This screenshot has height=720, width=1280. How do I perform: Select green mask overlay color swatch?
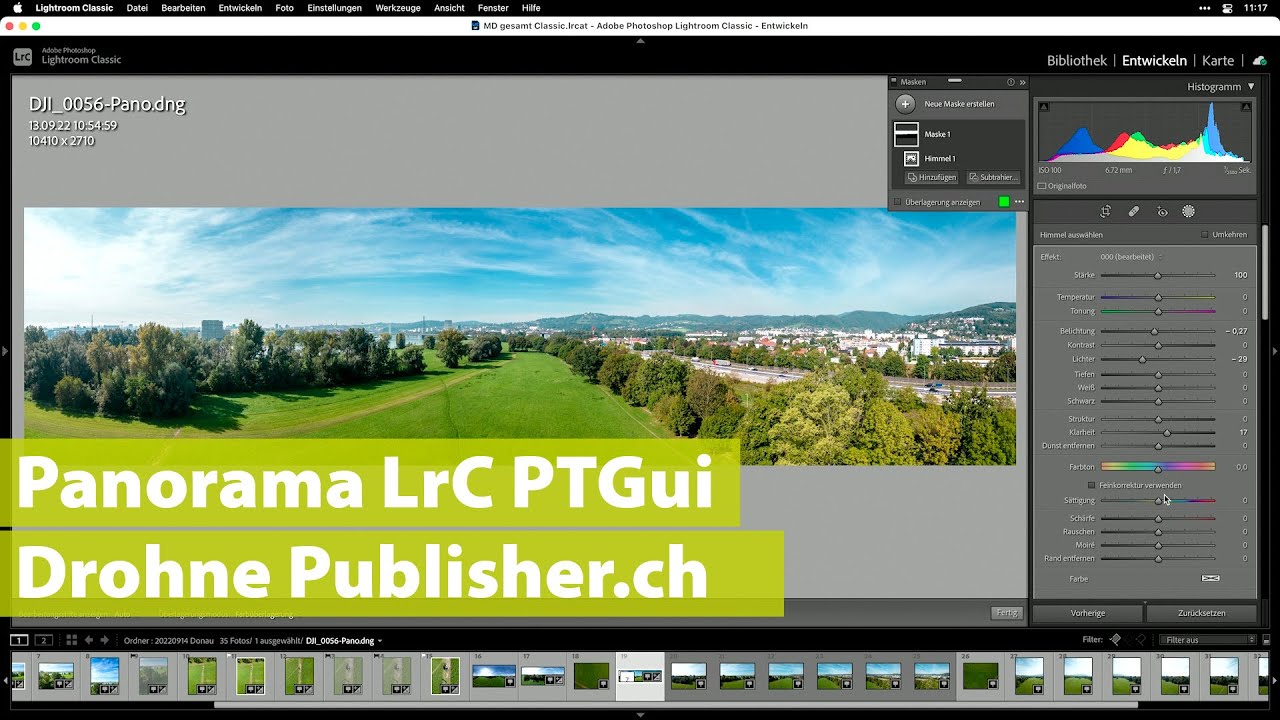coord(1004,202)
